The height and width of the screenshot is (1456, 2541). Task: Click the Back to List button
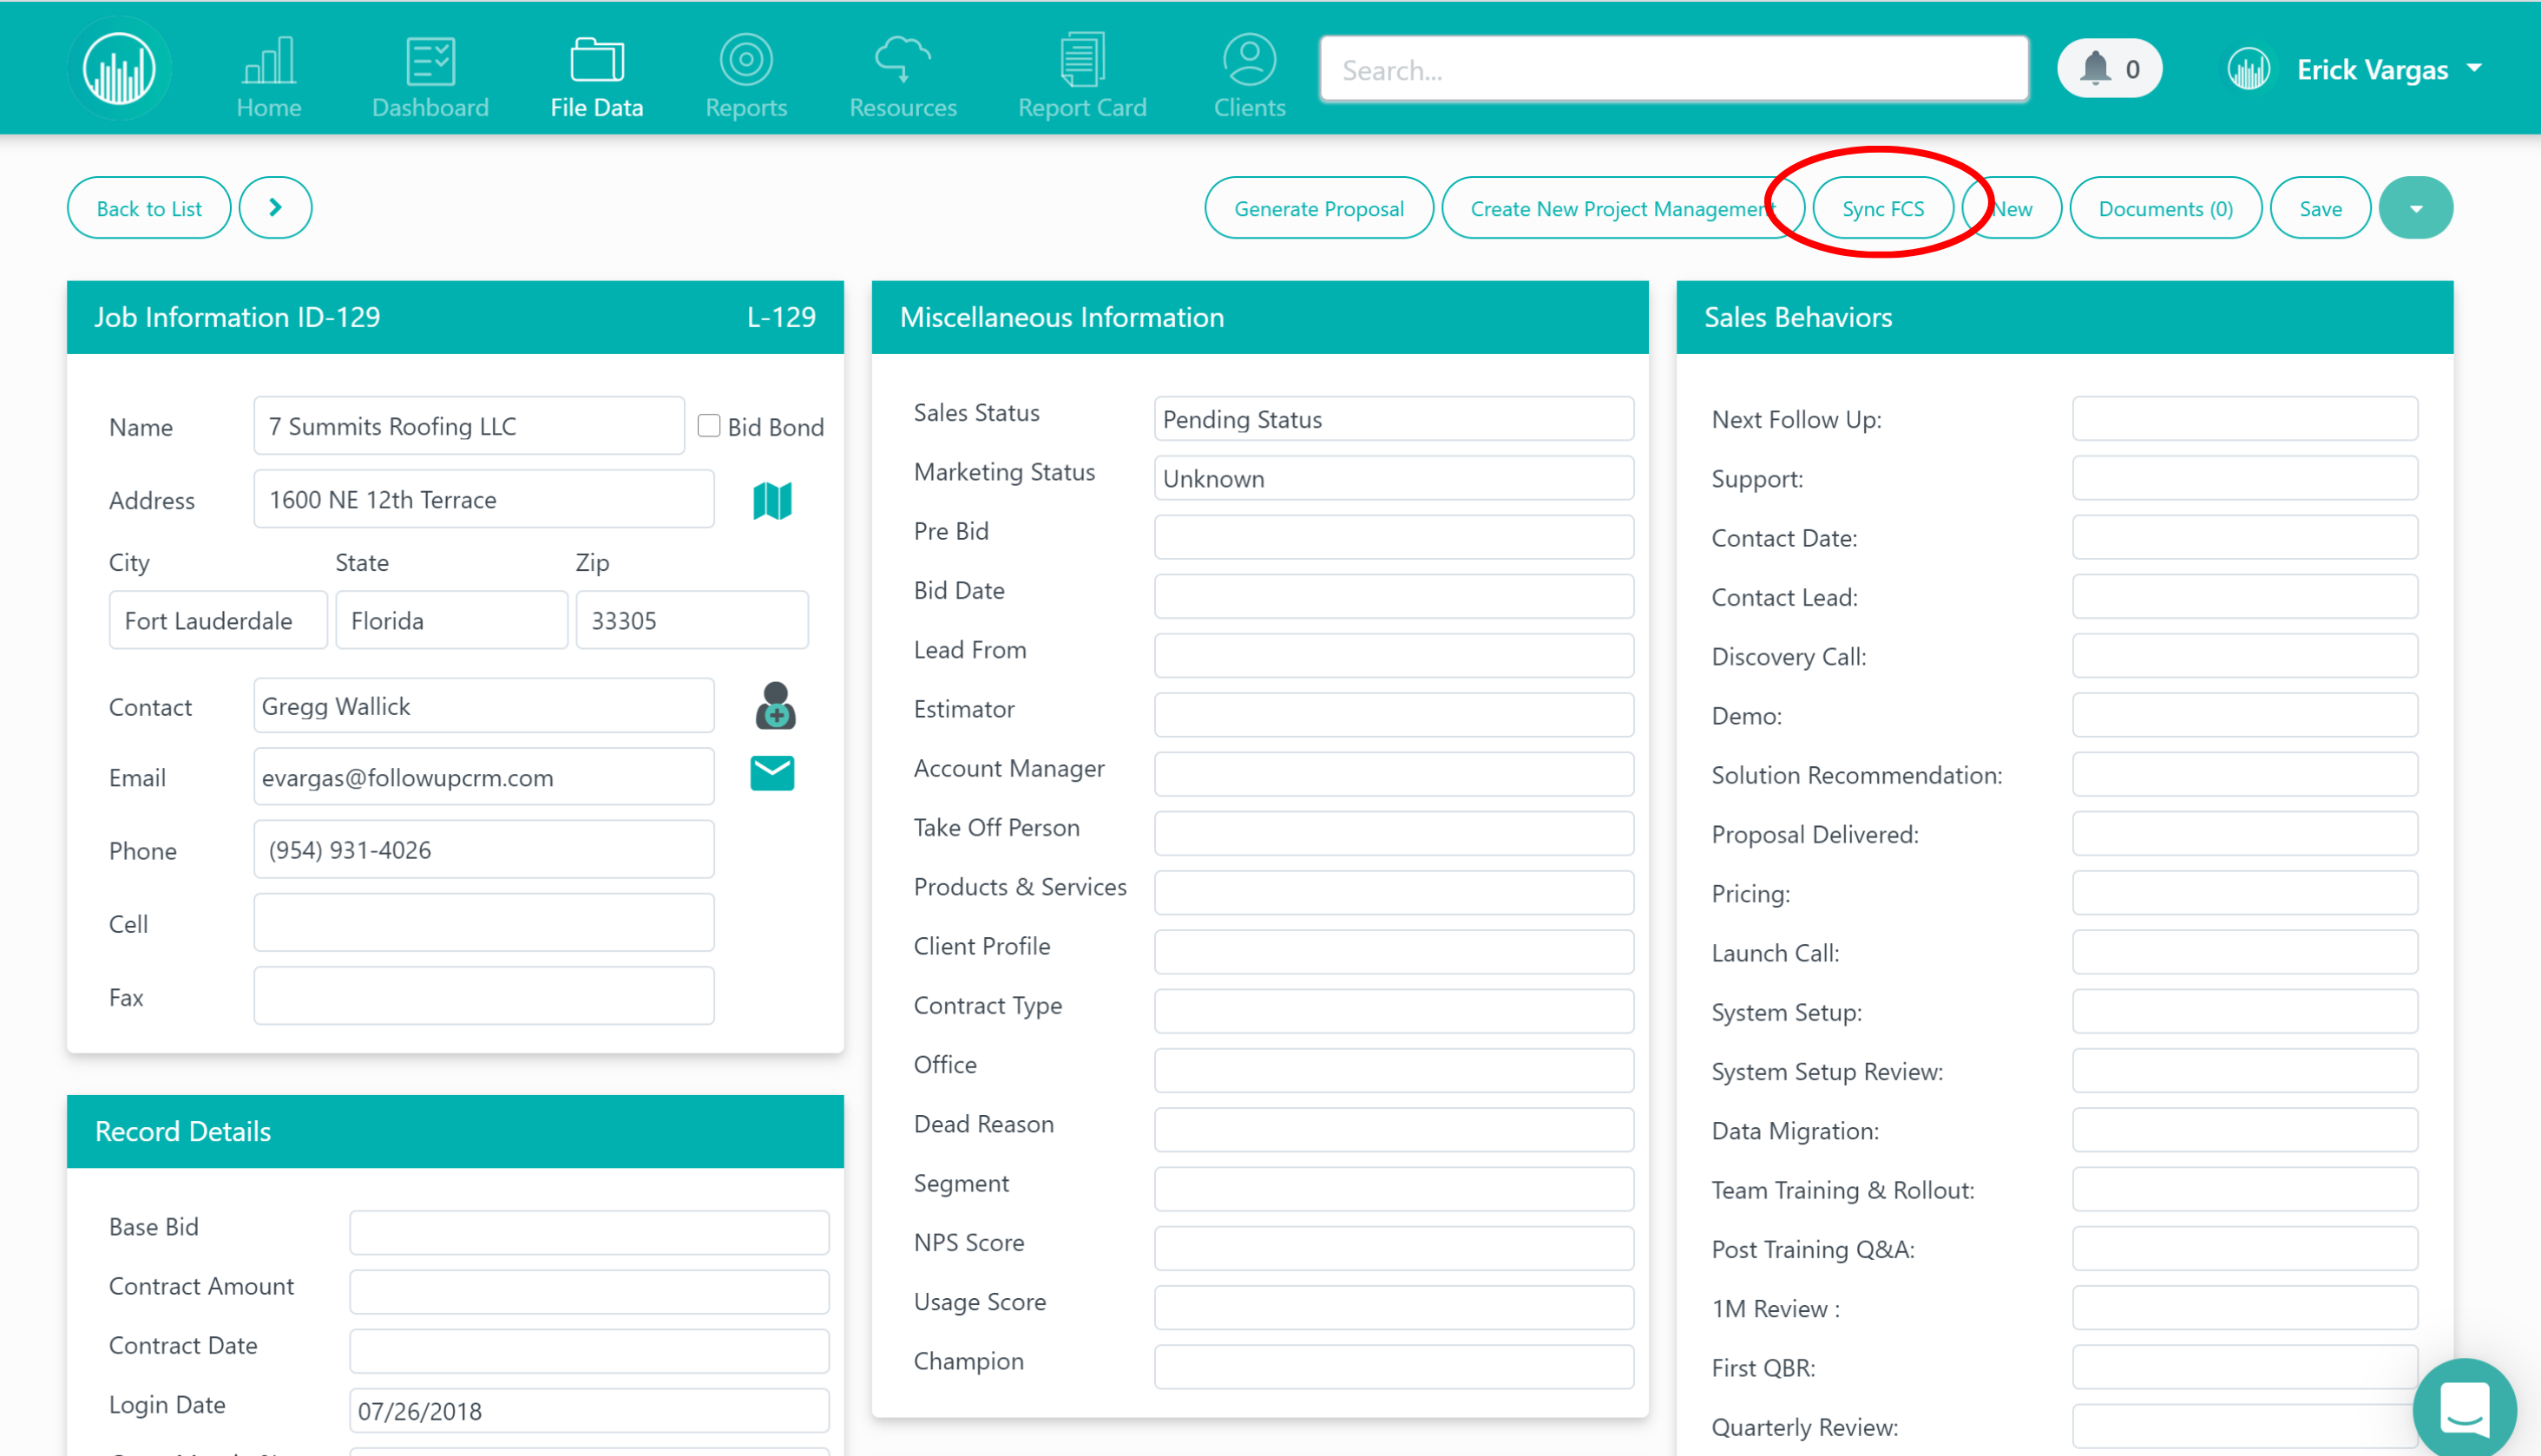pos(149,208)
